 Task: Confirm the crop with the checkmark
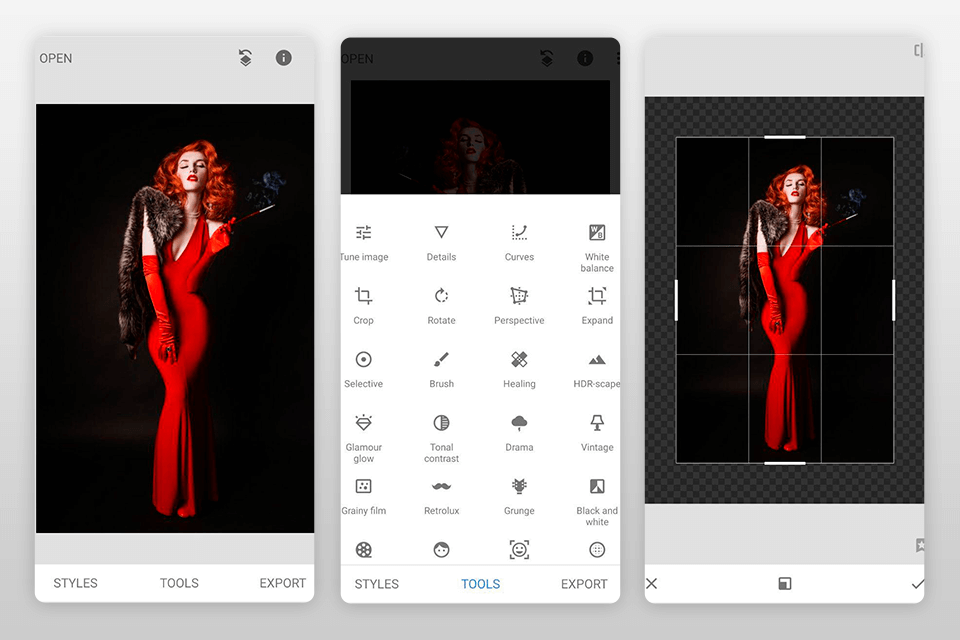click(x=917, y=583)
